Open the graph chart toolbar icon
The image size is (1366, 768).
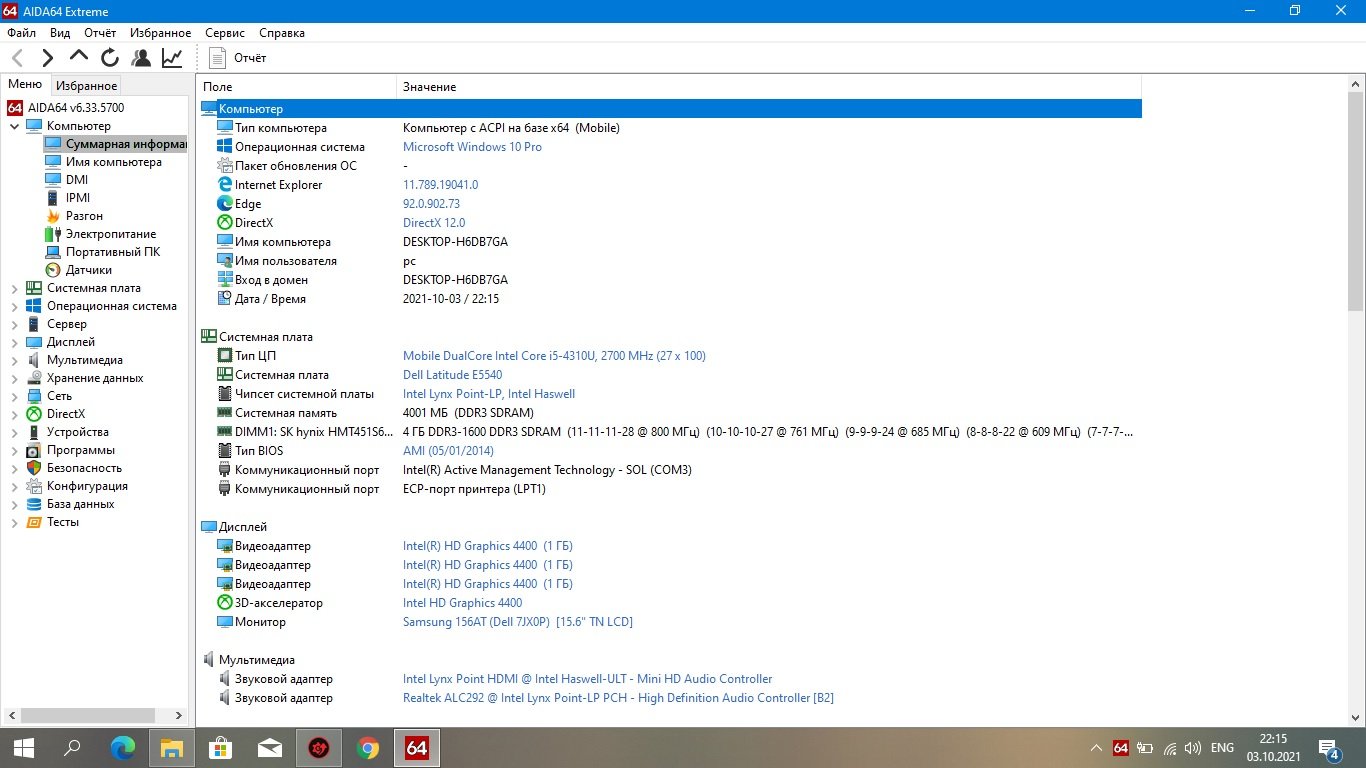(x=172, y=58)
